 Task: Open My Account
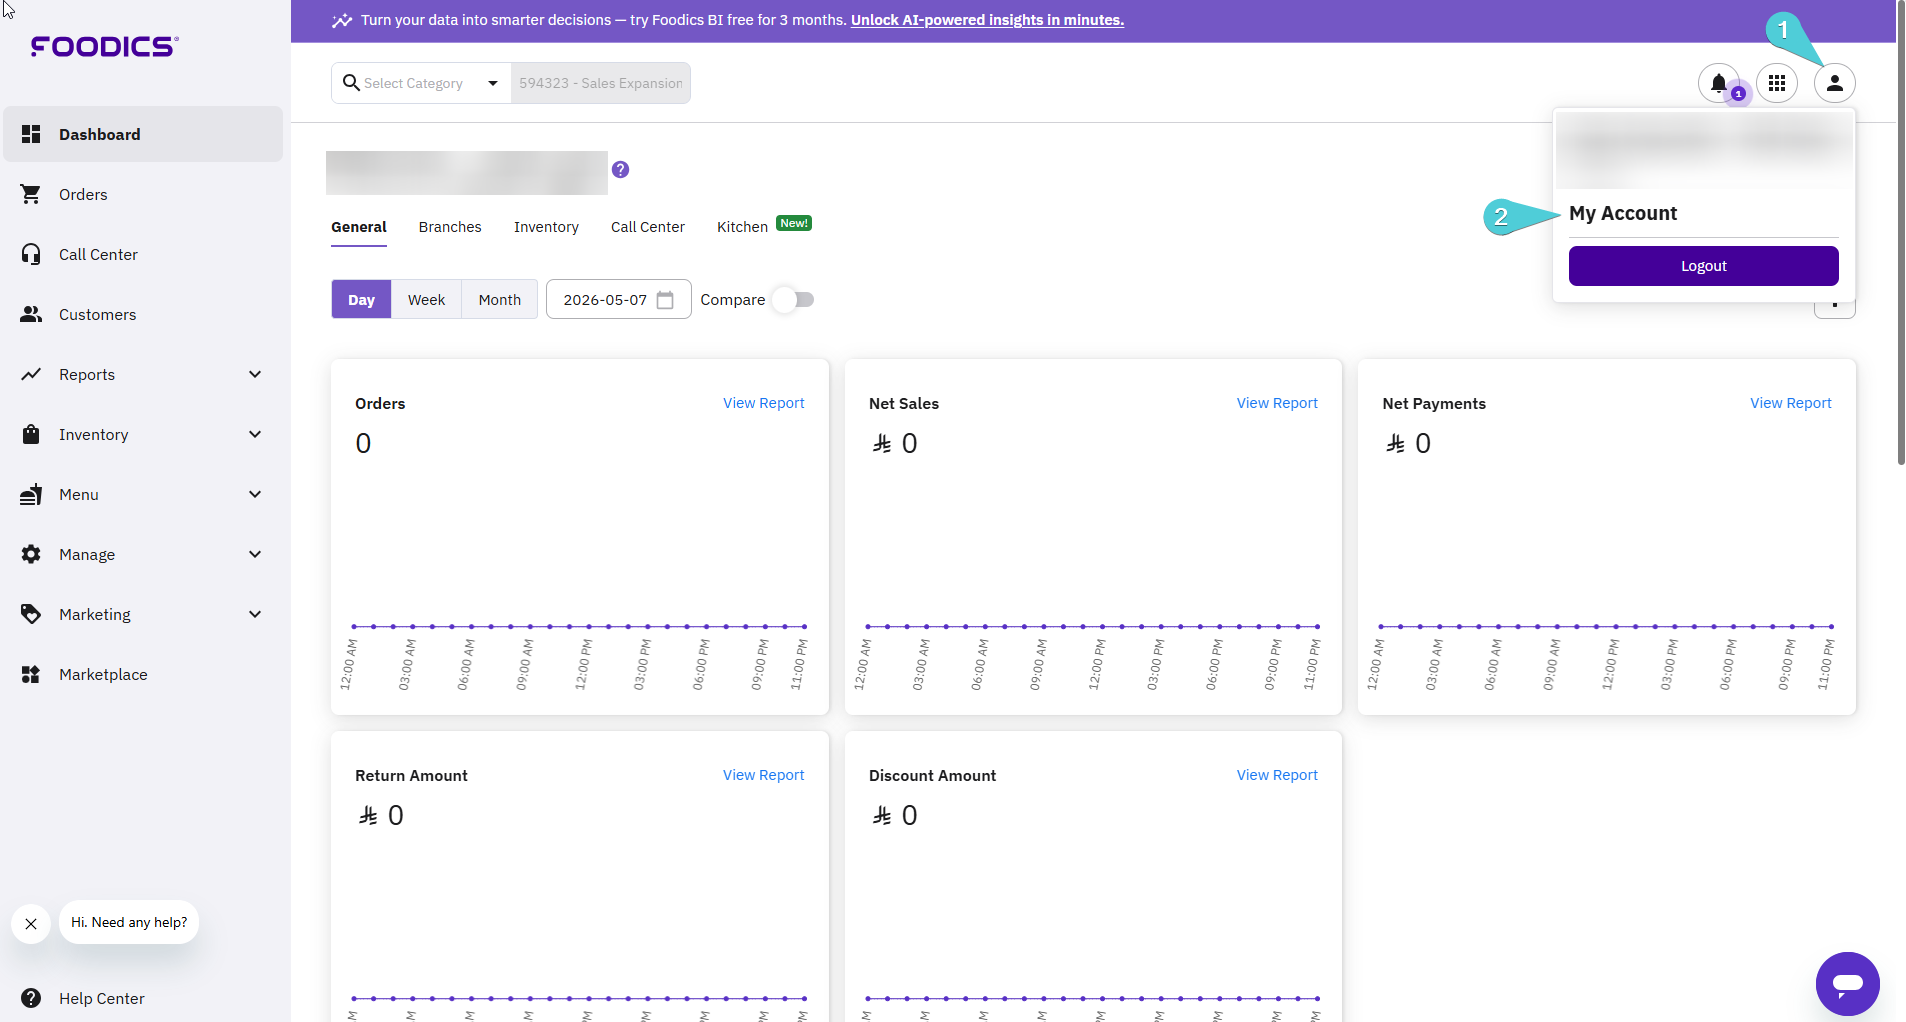coord(1623,213)
